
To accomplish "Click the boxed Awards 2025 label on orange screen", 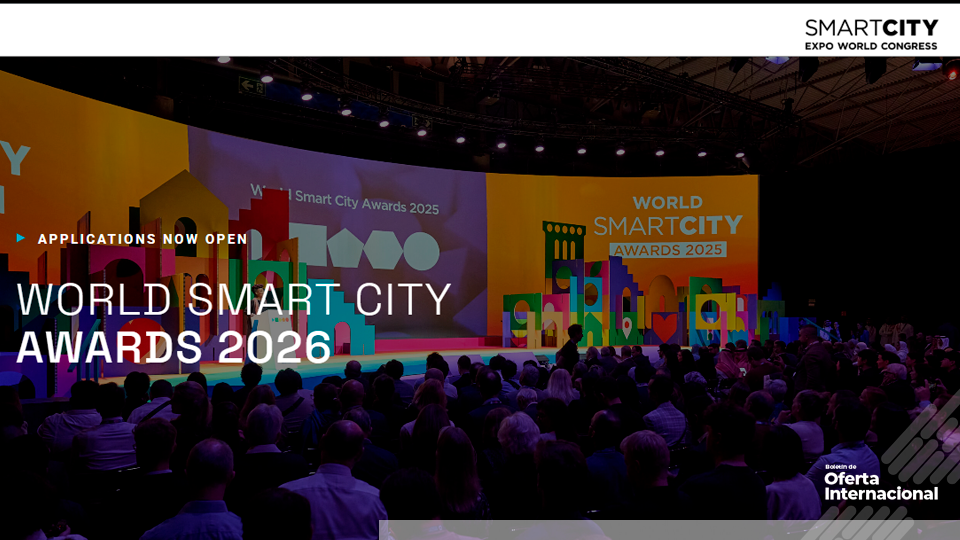I will (x=668, y=249).
